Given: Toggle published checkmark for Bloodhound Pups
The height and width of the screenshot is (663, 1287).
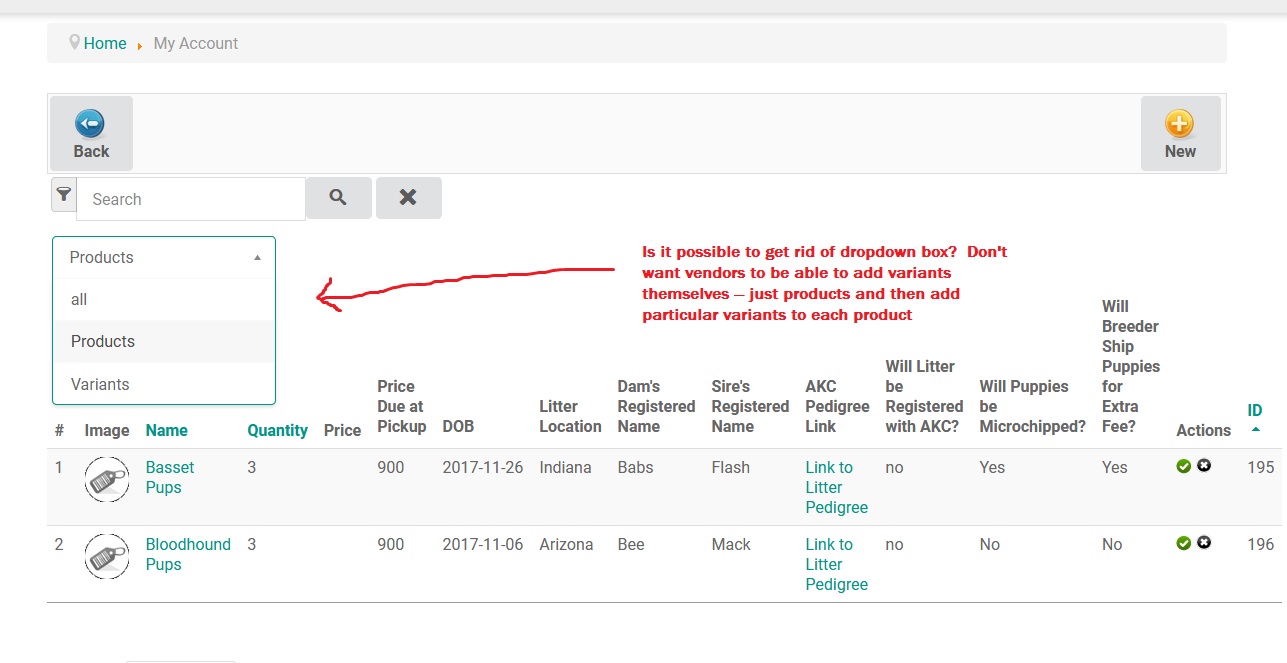Looking at the screenshot, I should pyautogui.click(x=1184, y=543).
